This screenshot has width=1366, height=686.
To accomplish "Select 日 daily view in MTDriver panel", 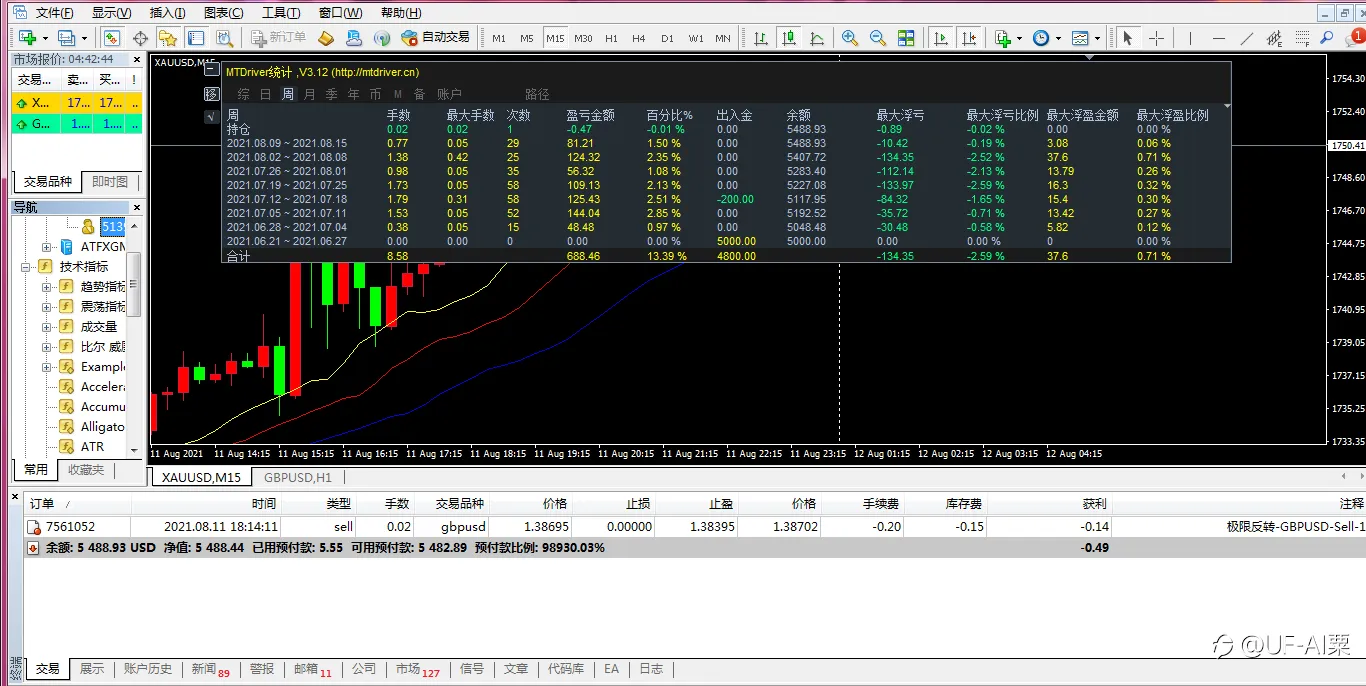I will (265, 94).
